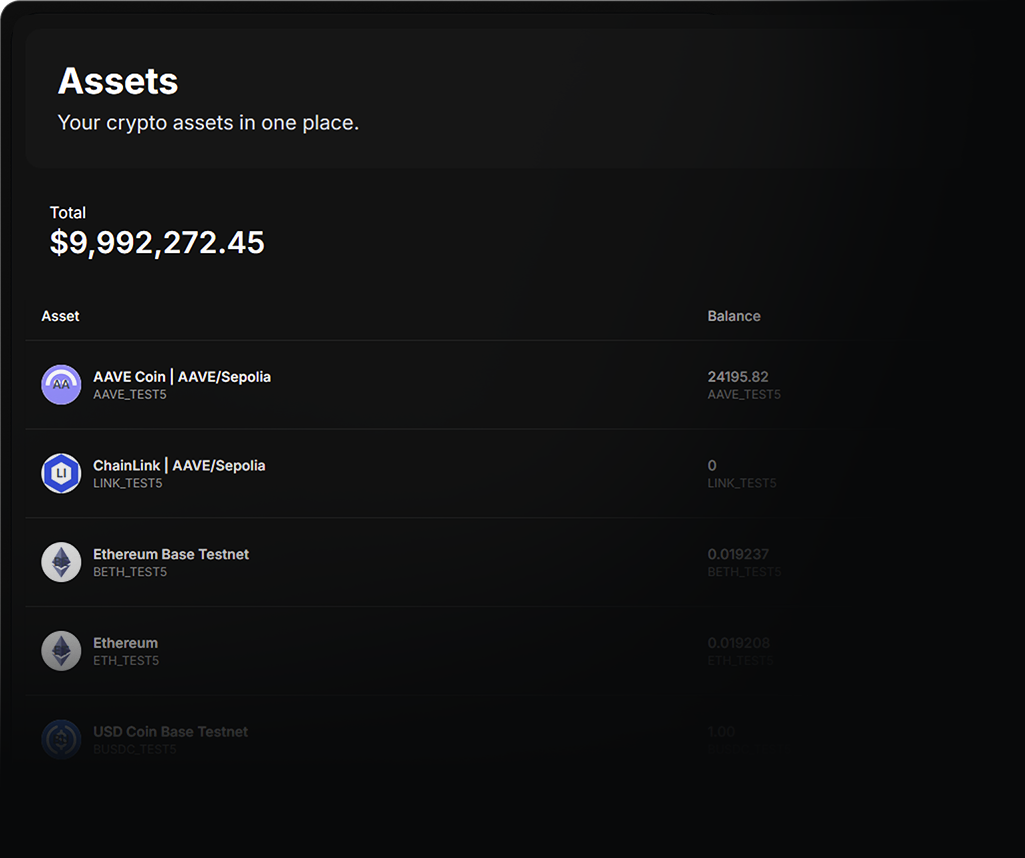
Task: Click the AAVE Coin purple token icon
Action: tap(61, 385)
